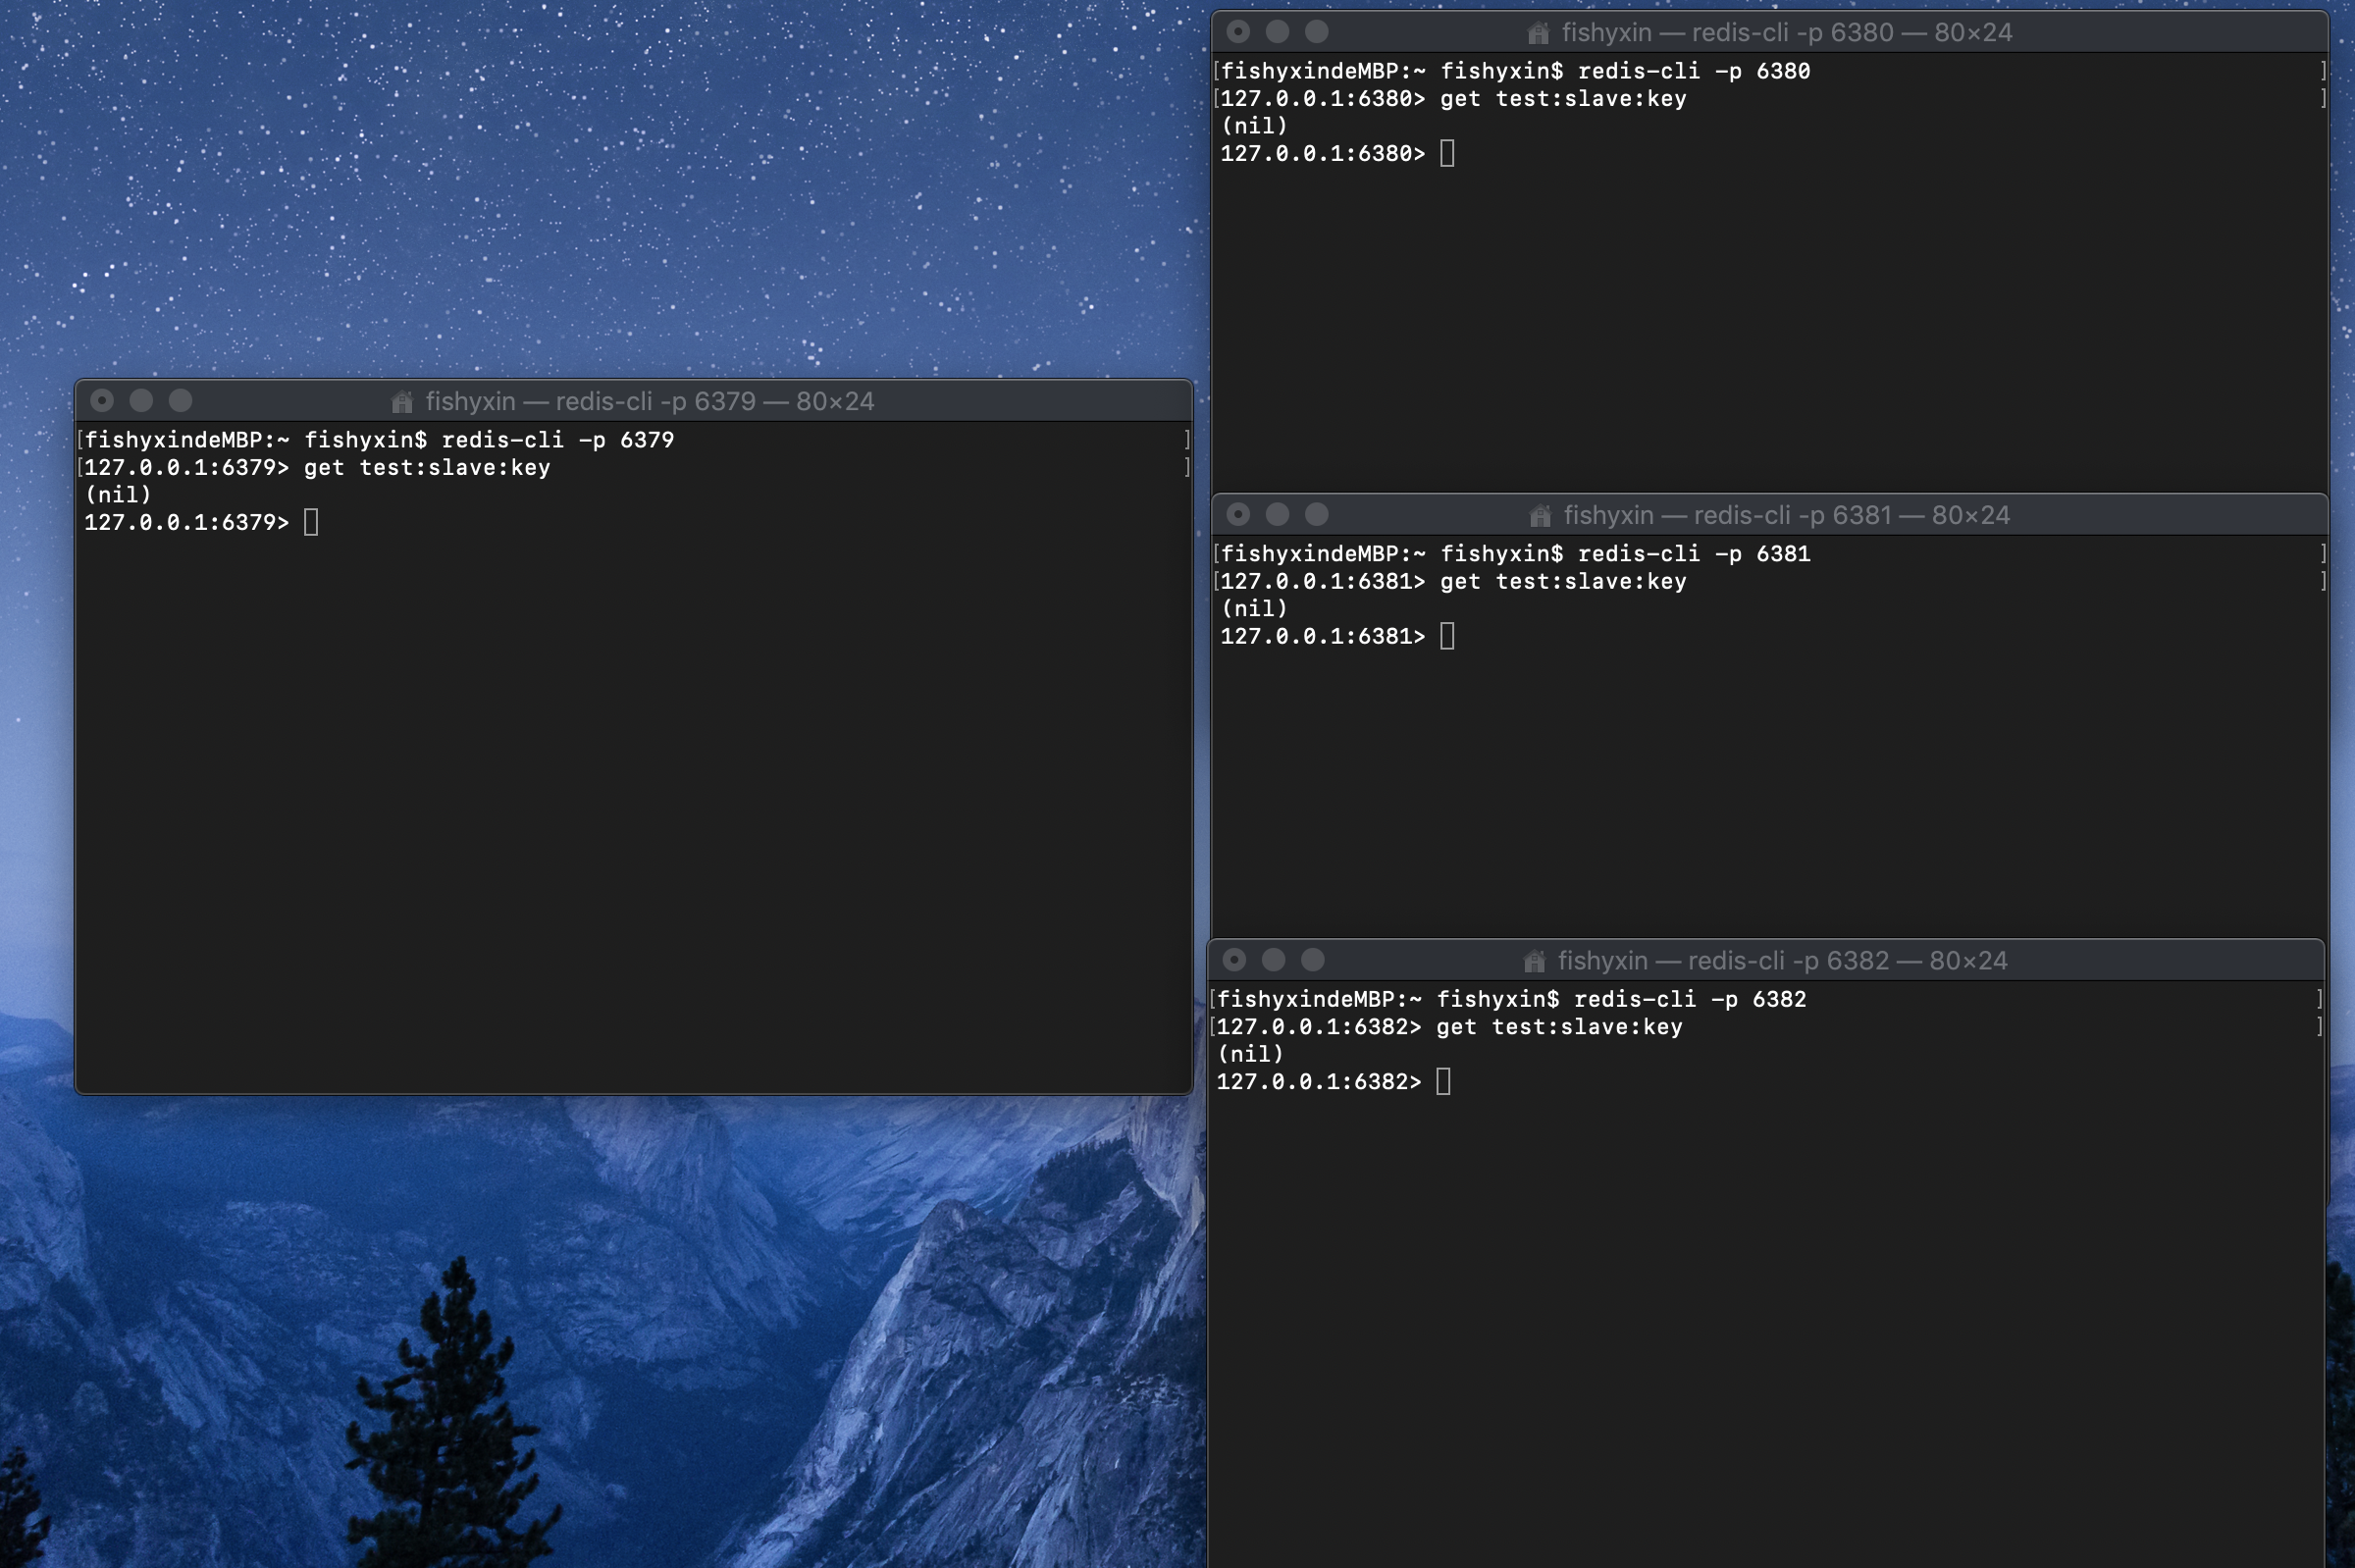Focus the cursor in 6379 terminal prompt
This screenshot has width=2355, height=1568.
(311, 523)
